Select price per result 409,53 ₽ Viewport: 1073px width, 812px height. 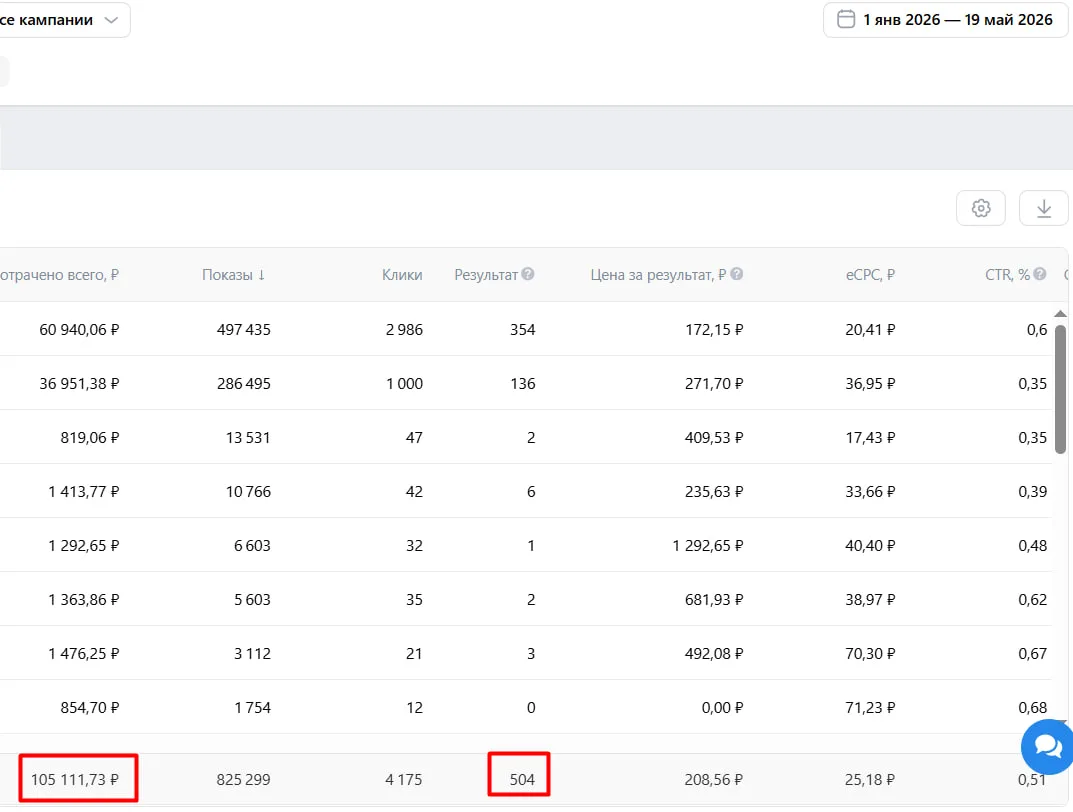coord(714,438)
